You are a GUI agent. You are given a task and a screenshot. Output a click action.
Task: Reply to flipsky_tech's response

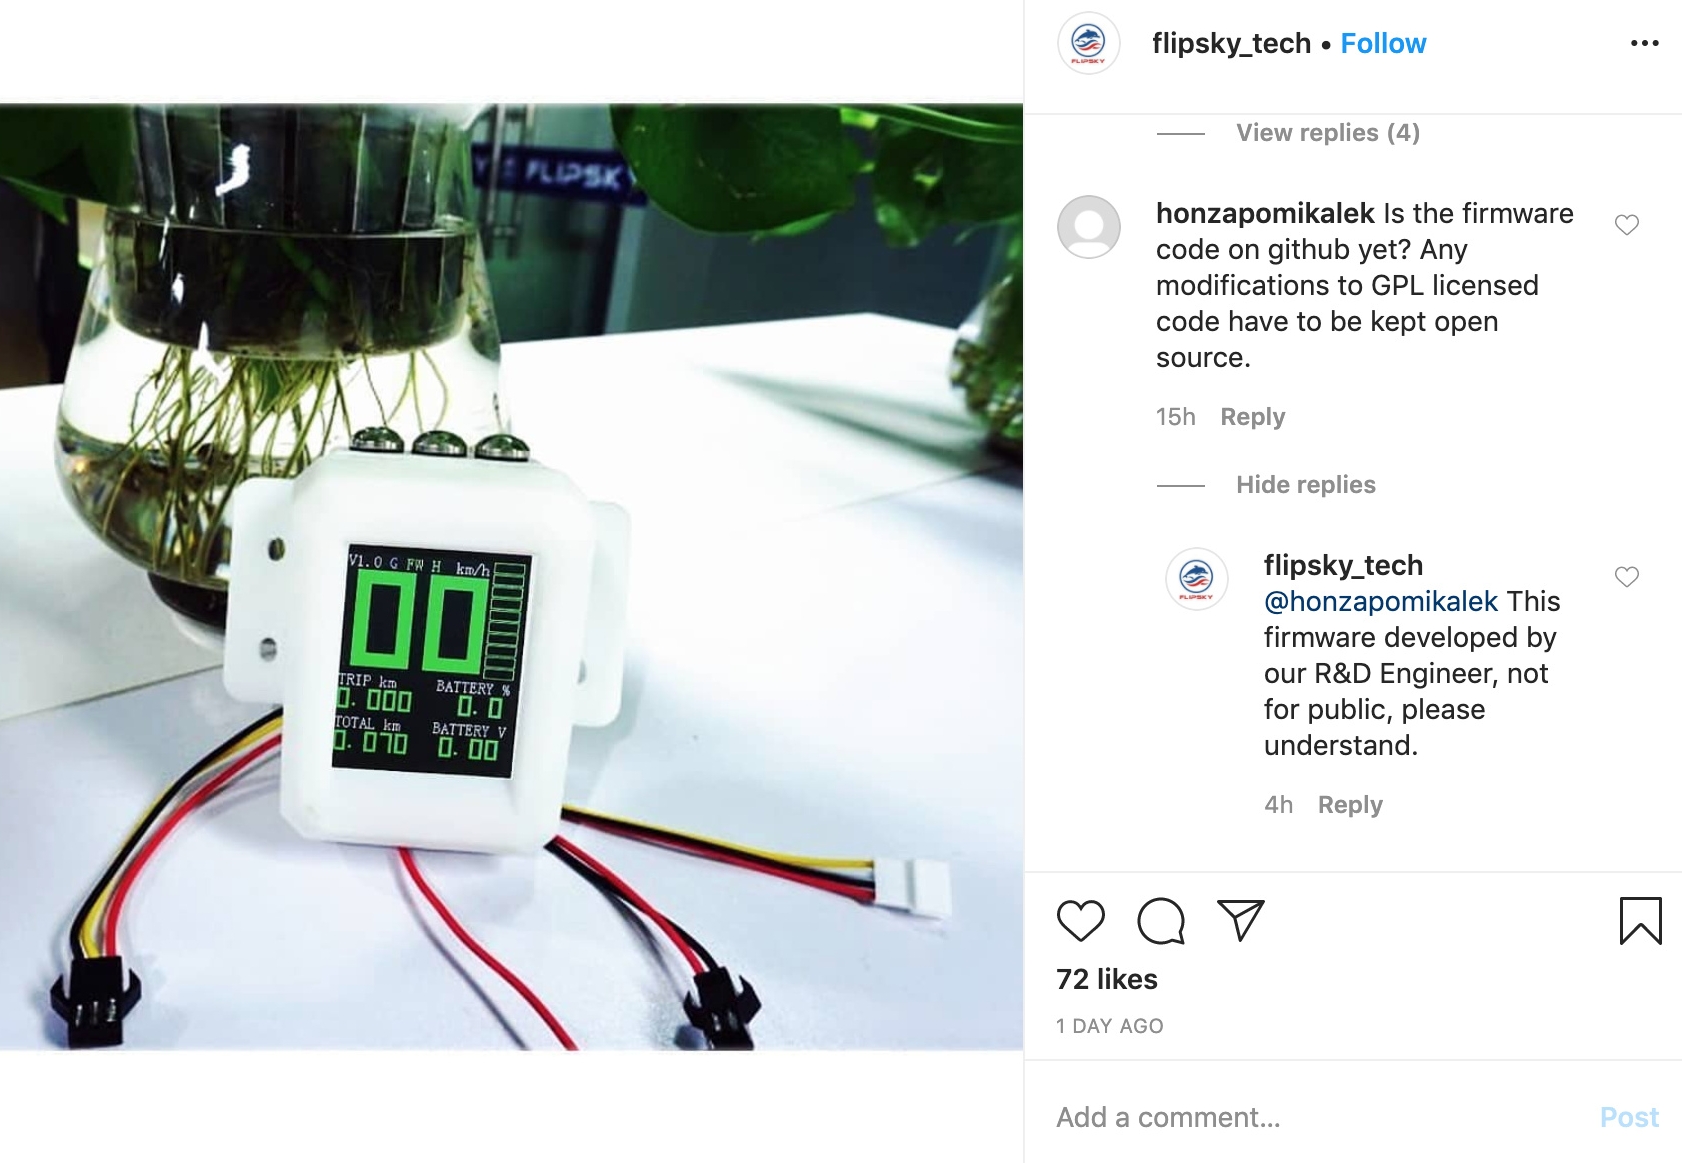click(x=1350, y=804)
